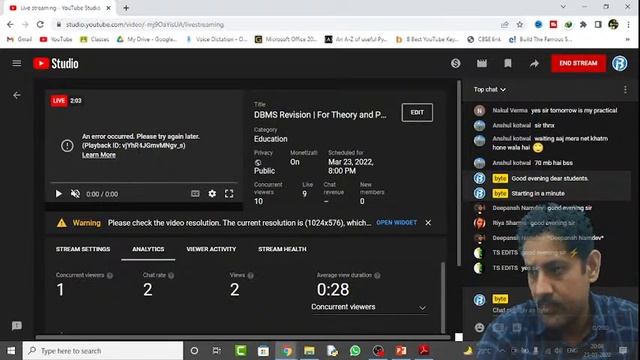Go back in browser history
The width and height of the screenshot is (640, 360).
coord(10,24)
